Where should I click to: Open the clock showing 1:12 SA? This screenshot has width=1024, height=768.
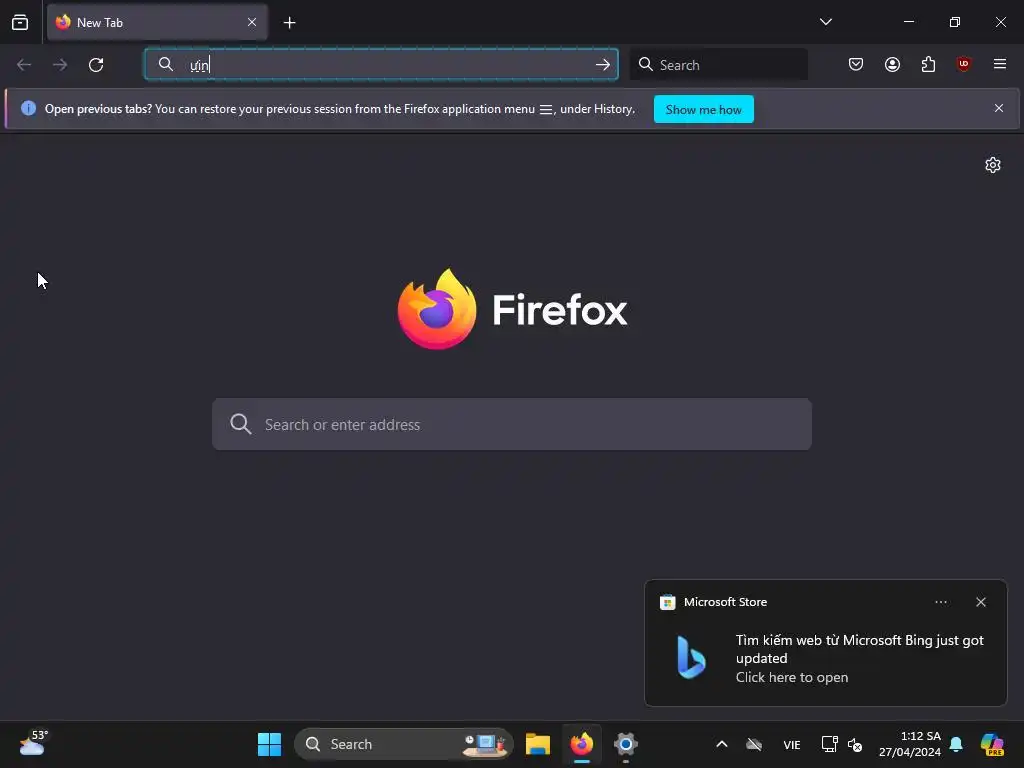(910, 744)
